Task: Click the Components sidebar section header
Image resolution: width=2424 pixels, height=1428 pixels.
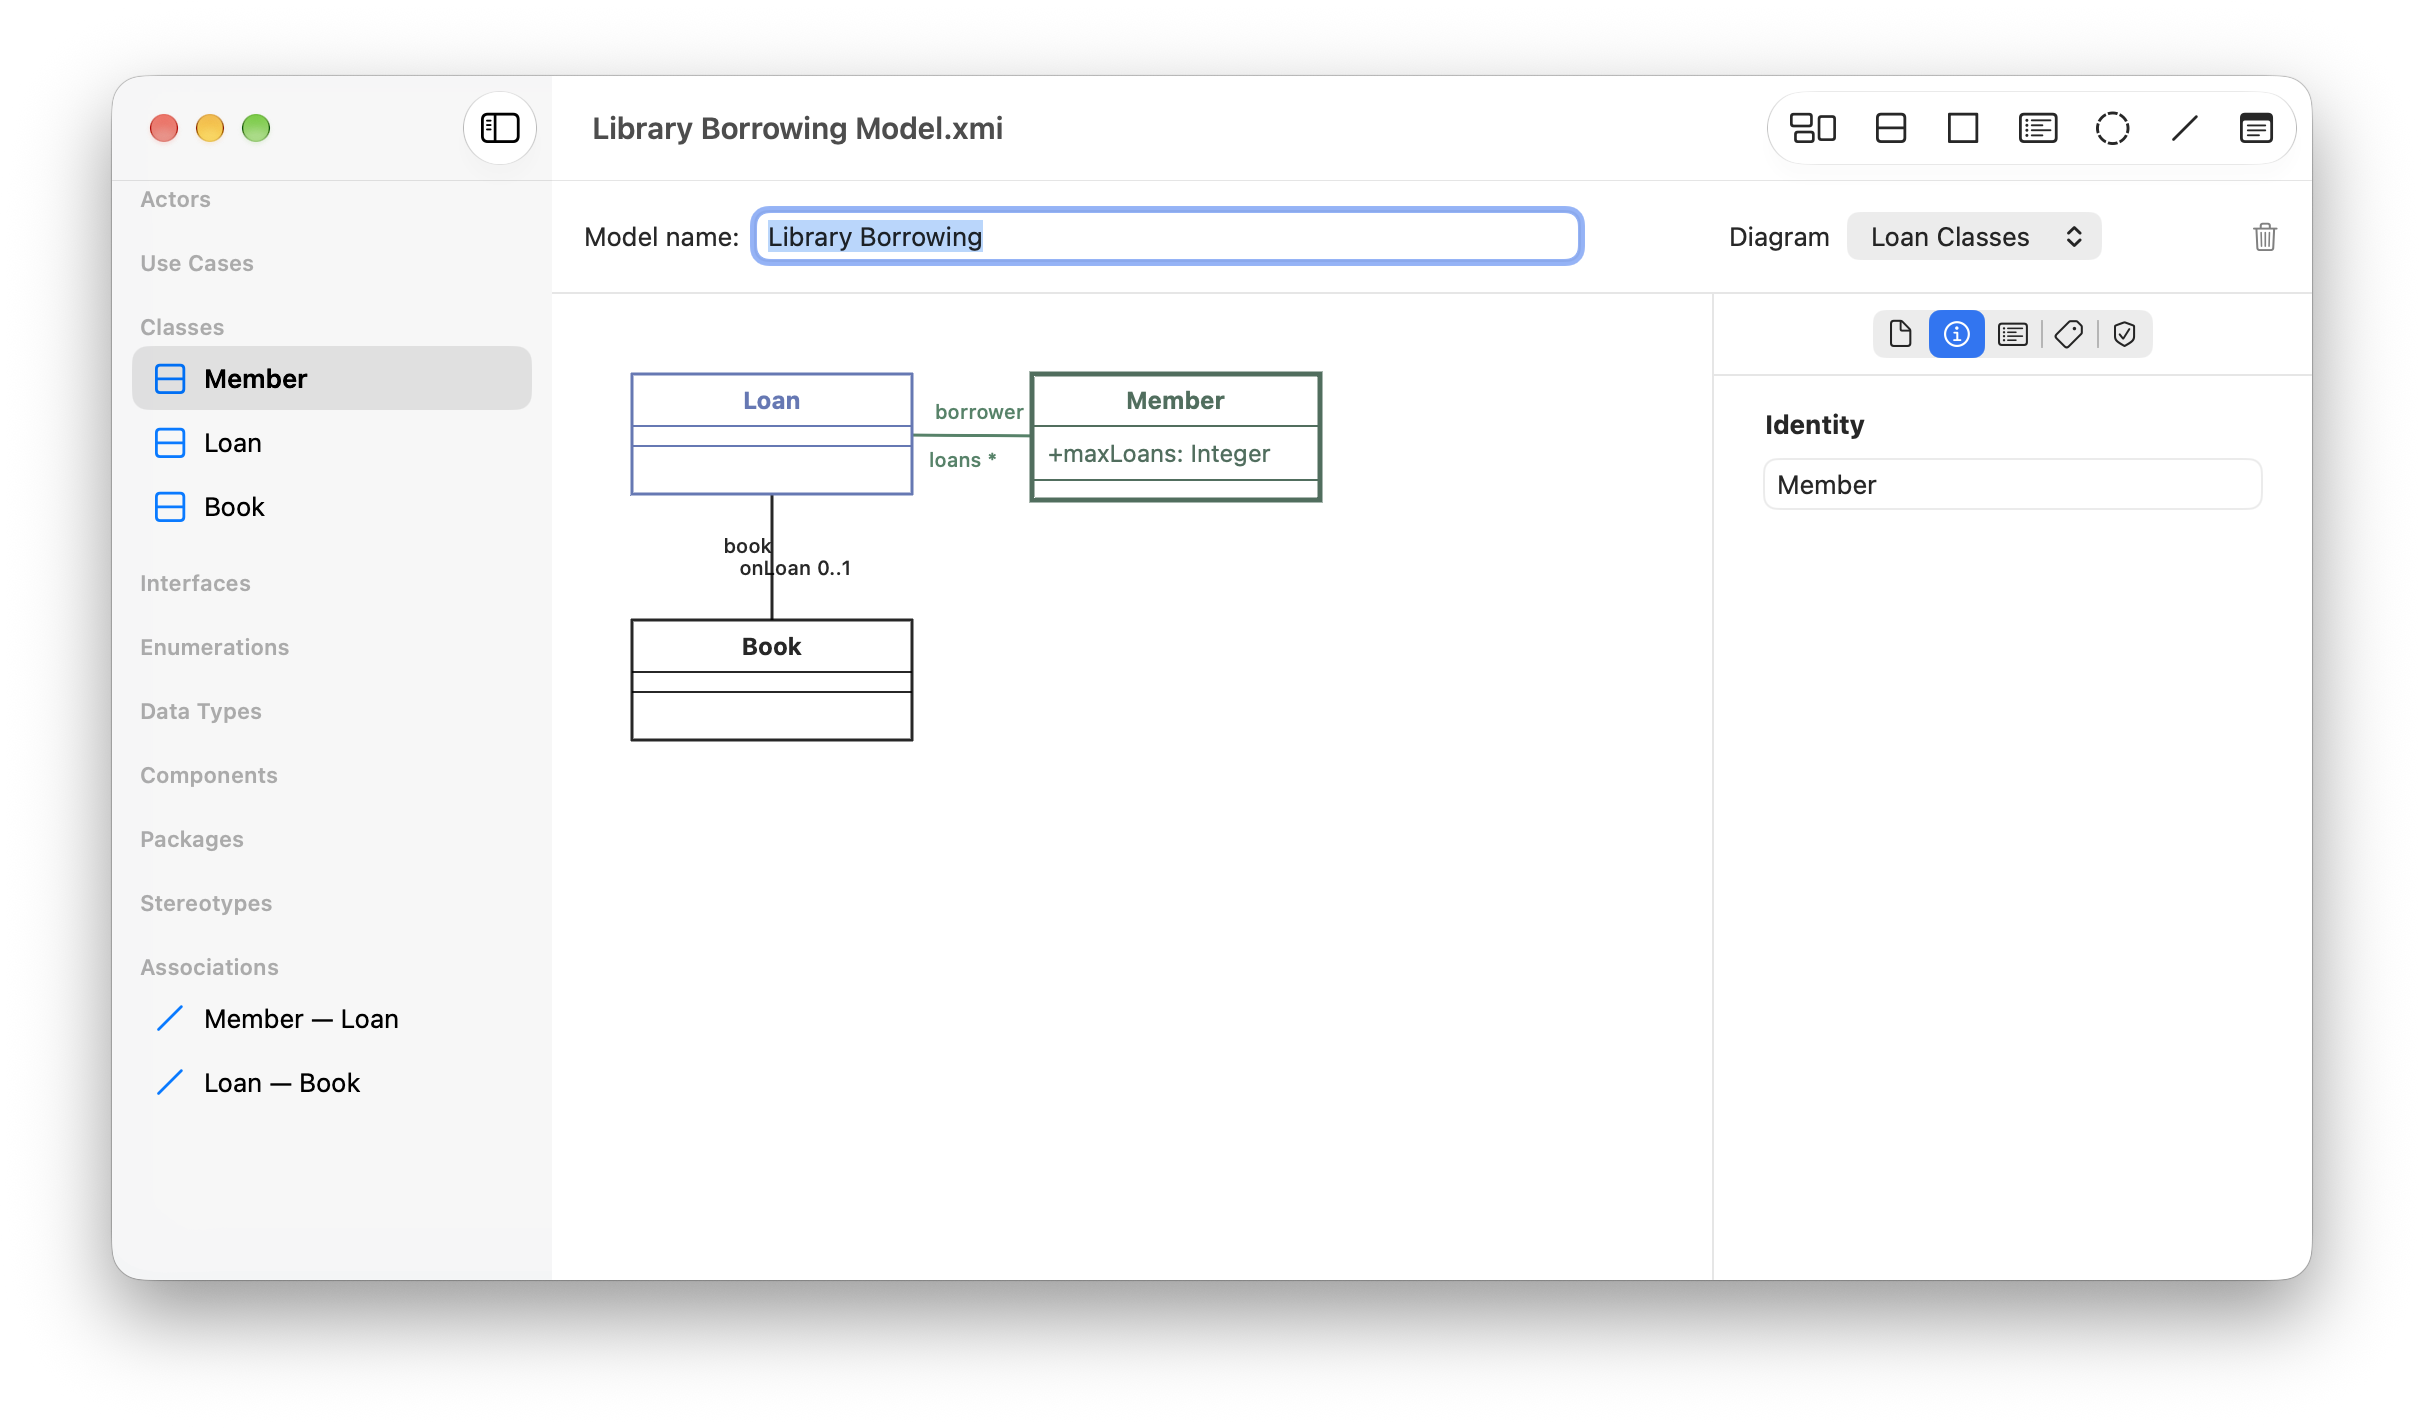Action: click(209, 776)
